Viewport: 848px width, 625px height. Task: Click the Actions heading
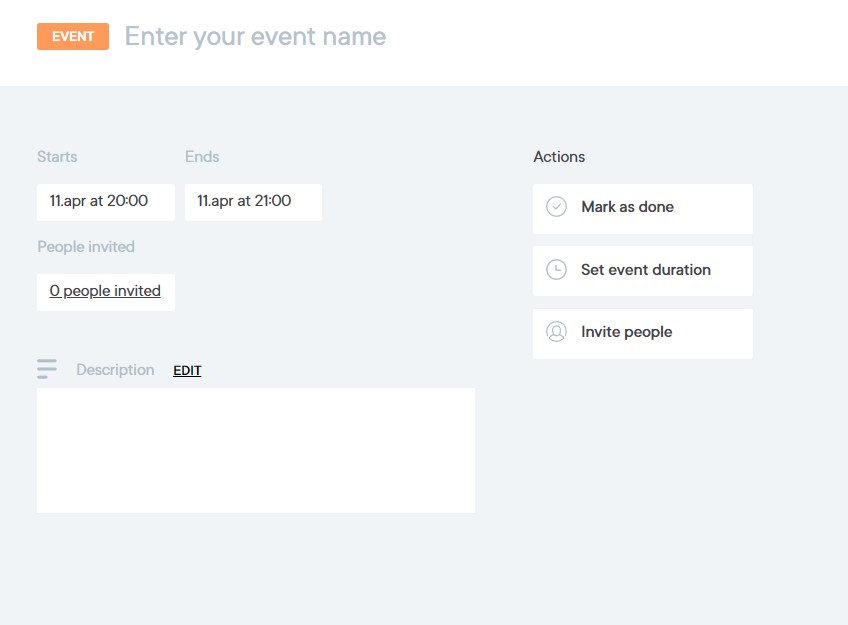pyautogui.click(x=559, y=157)
